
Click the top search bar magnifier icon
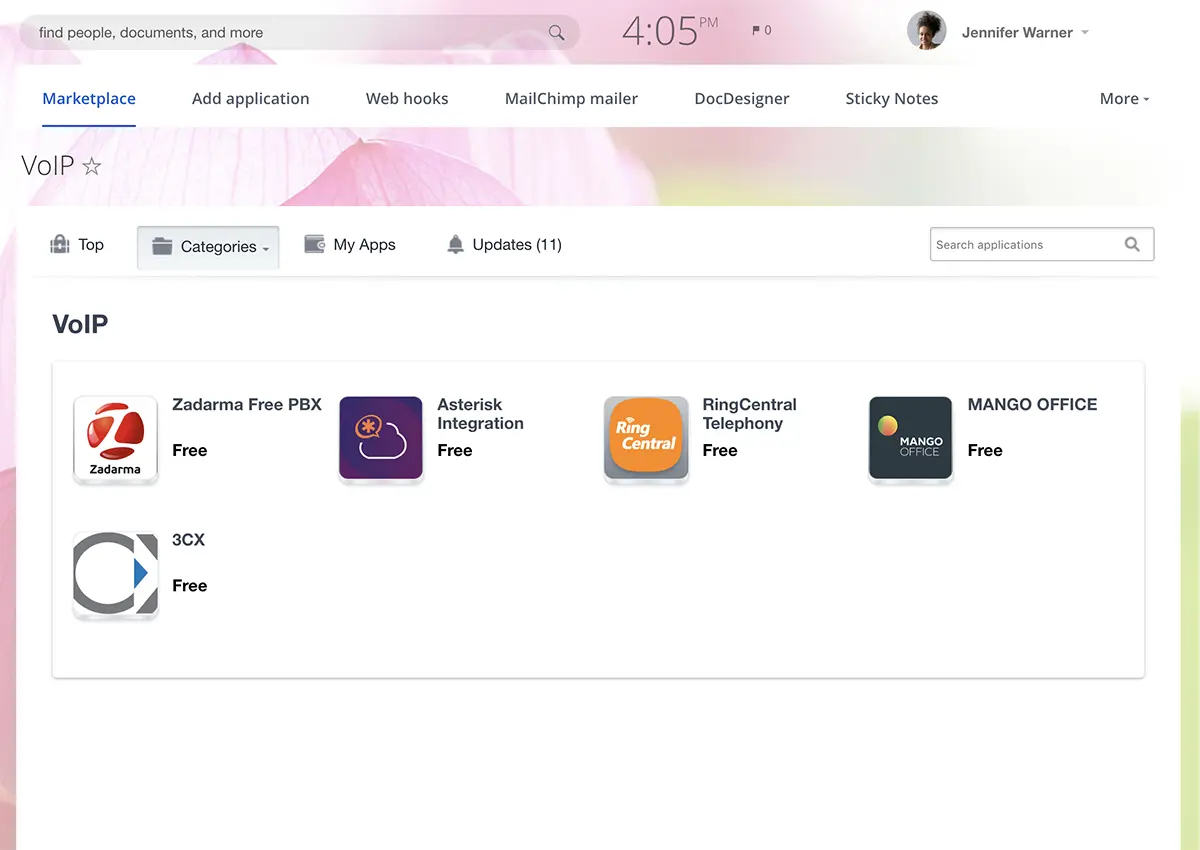(556, 33)
